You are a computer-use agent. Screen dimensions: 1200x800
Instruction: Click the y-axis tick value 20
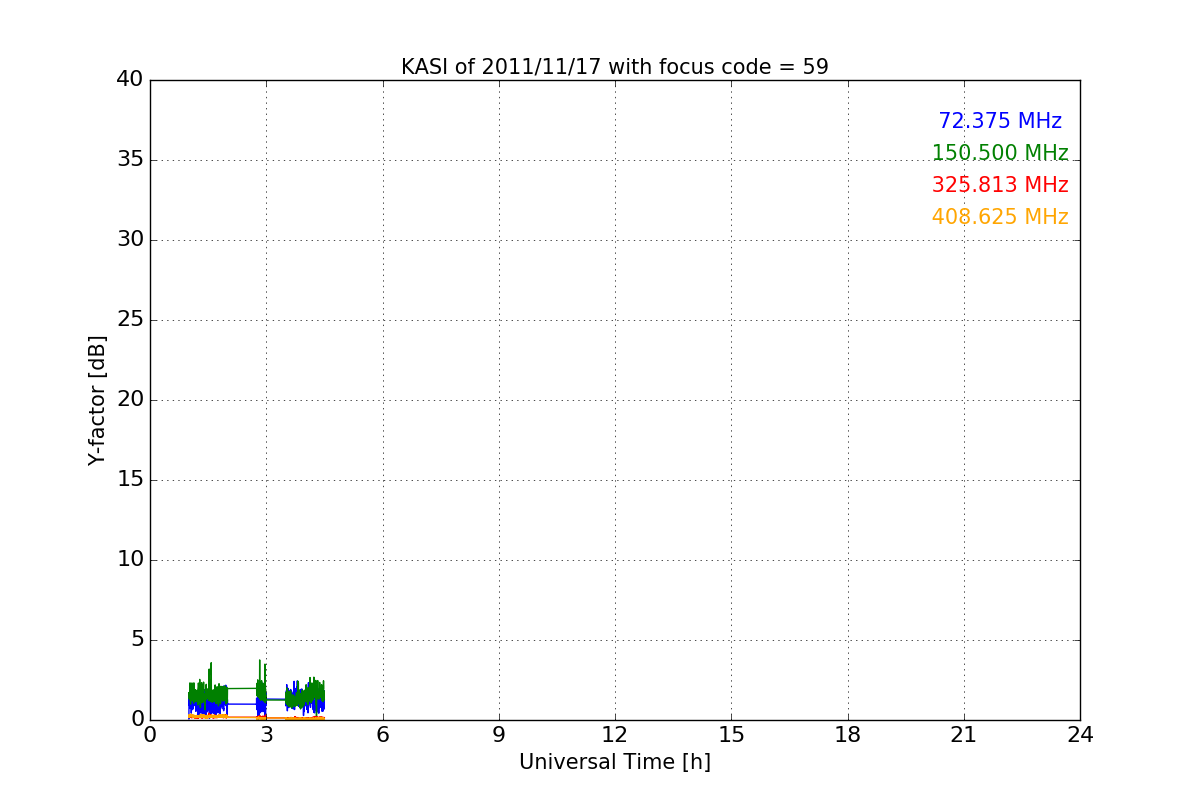130,400
